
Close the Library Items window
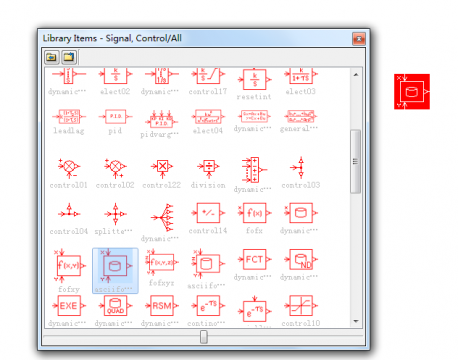point(359,39)
